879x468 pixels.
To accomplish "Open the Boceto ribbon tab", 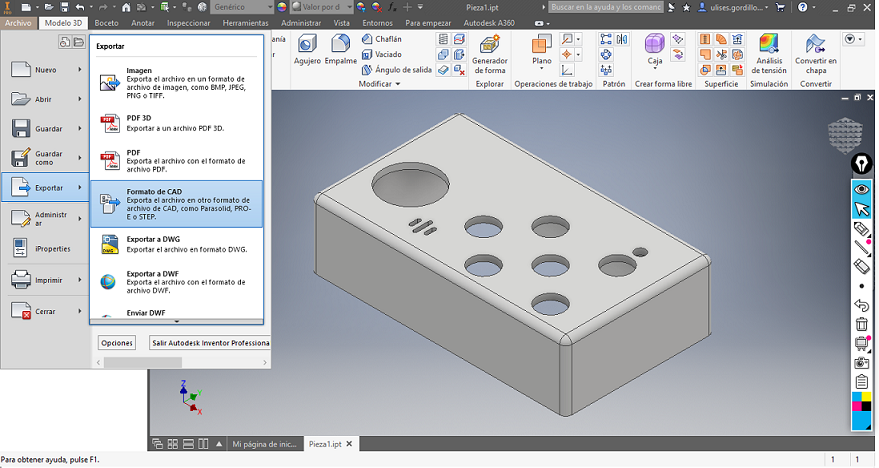I will click(107, 23).
